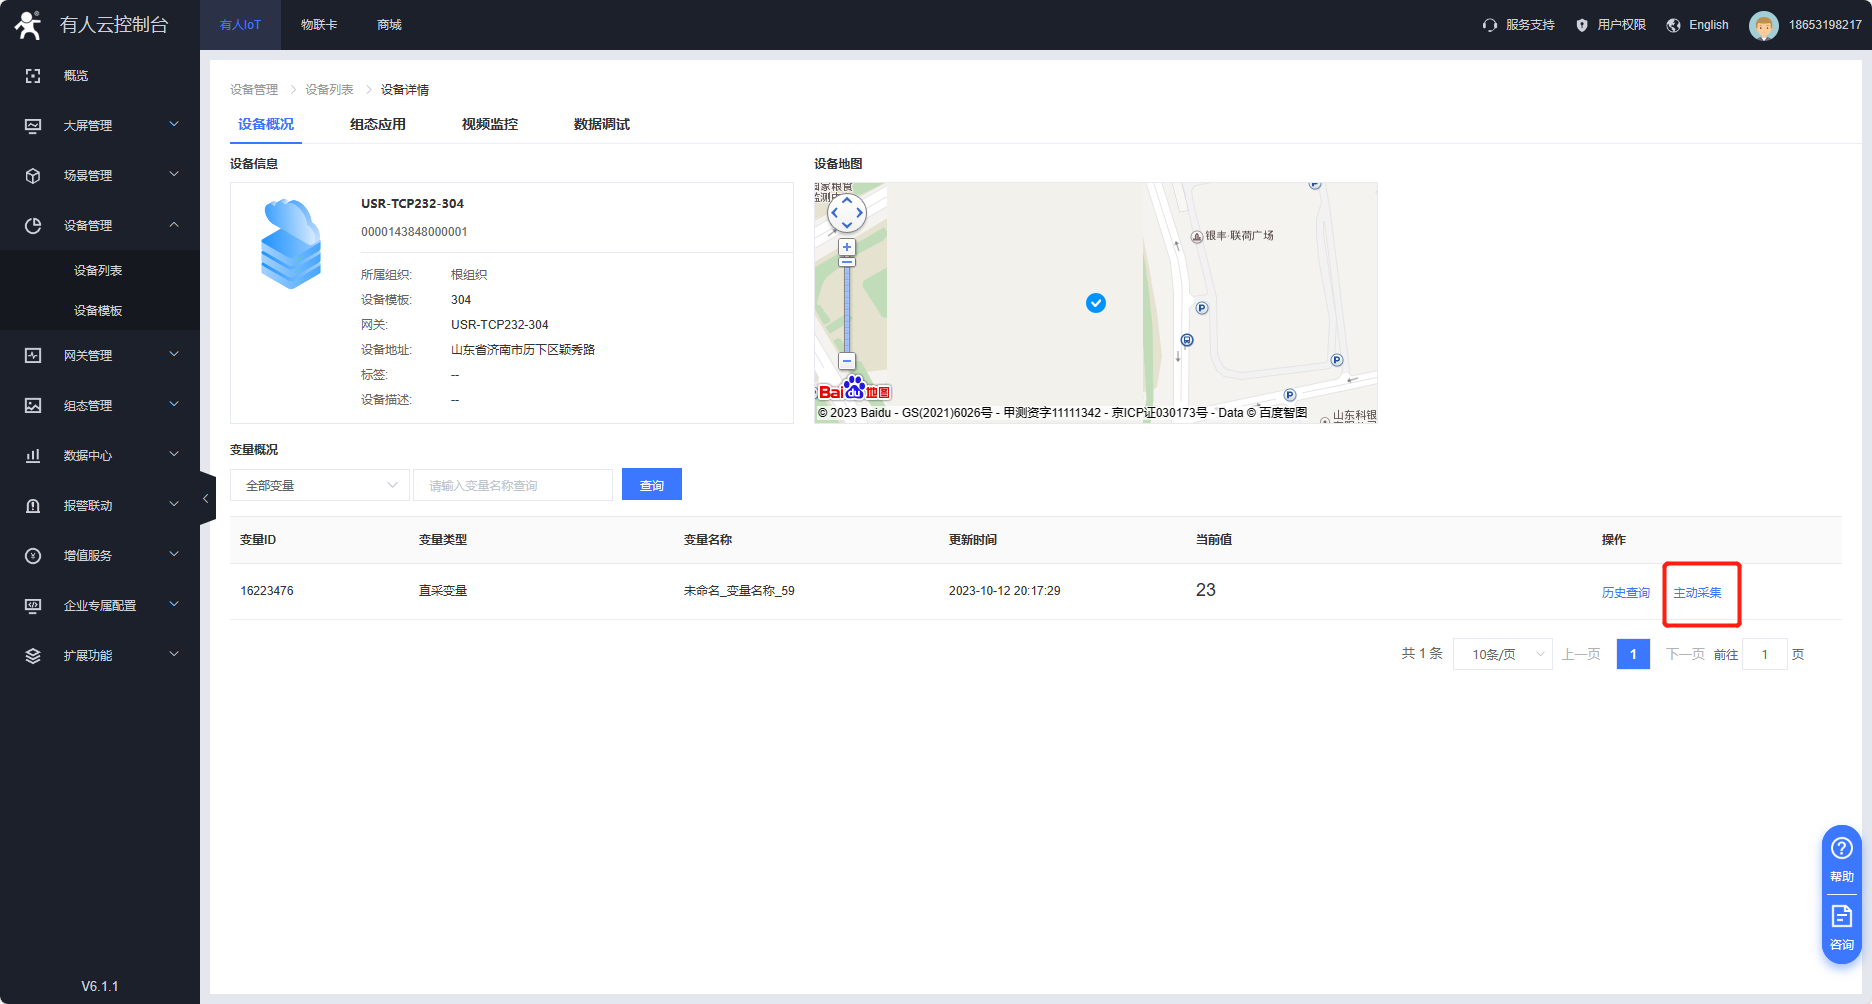Click the Overview icon in the sidebar

pyautogui.click(x=33, y=76)
